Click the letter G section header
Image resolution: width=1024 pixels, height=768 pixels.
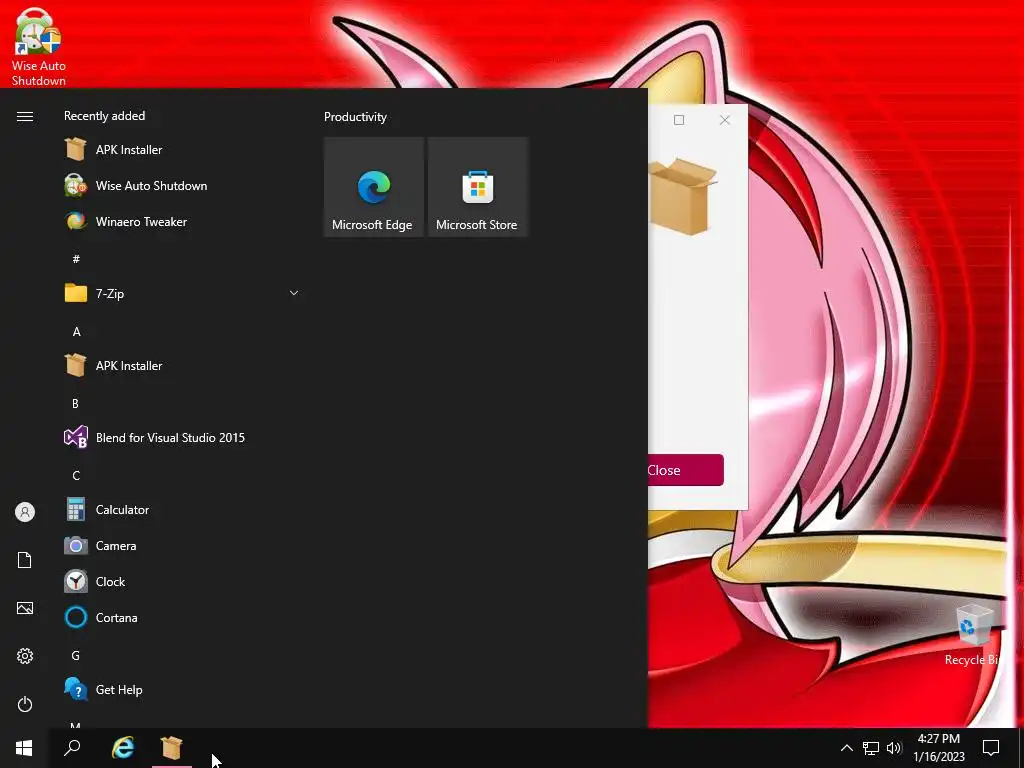[76, 656]
